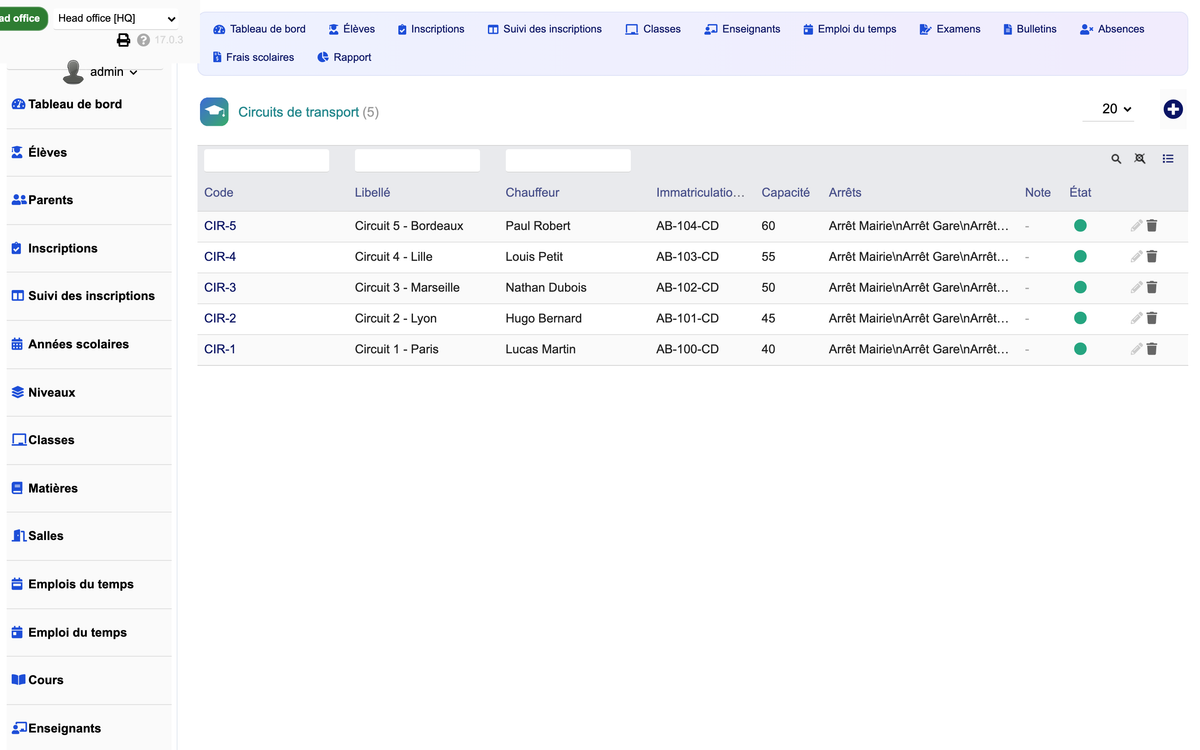Delete circuit CIR-5 with the trash icon
Screen dimensions: 1200x750
tap(1152, 226)
